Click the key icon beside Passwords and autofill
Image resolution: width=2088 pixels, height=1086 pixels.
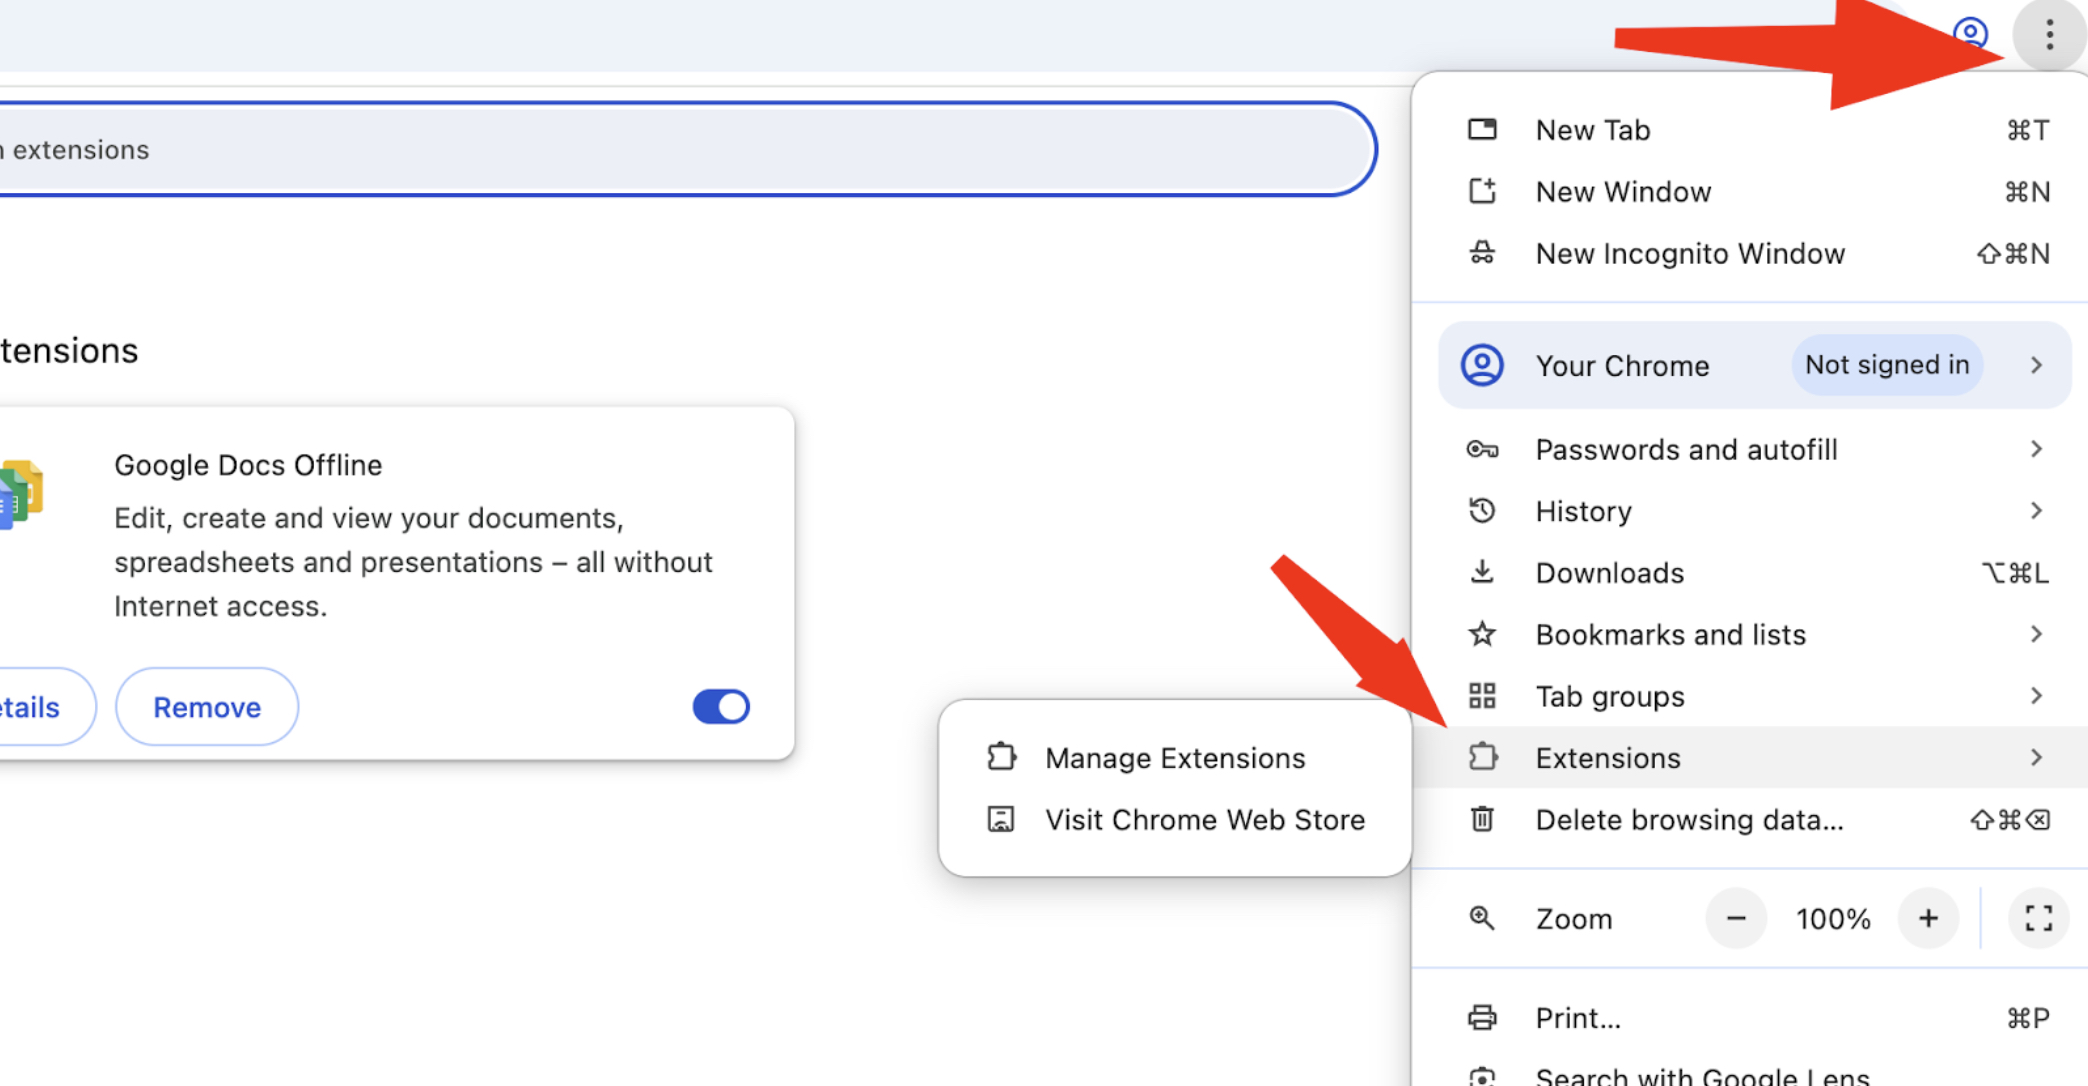1482,450
